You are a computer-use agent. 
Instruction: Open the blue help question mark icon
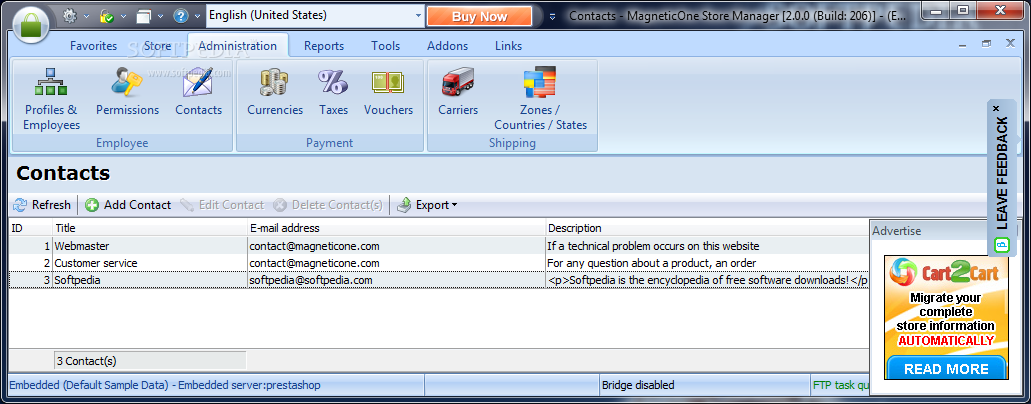(x=181, y=15)
